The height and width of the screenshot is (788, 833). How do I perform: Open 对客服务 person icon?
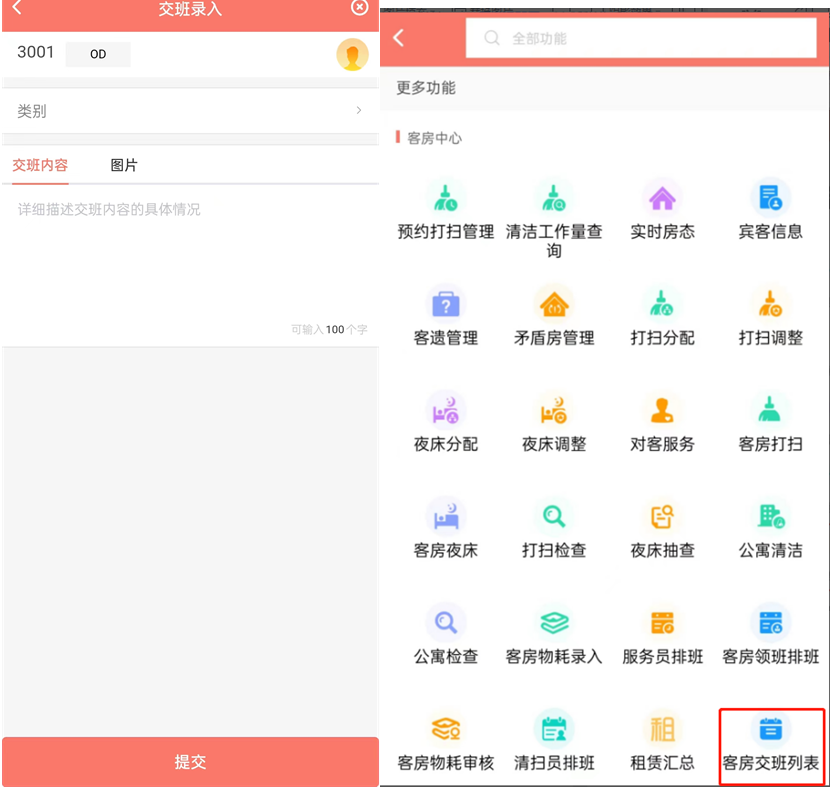click(662, 411)
